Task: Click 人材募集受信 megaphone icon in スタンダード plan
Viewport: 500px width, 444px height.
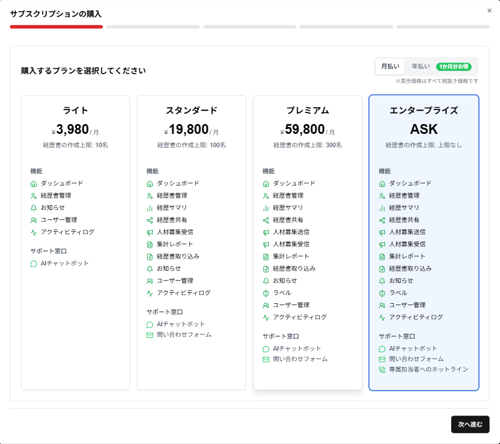Action: [150, 232]
